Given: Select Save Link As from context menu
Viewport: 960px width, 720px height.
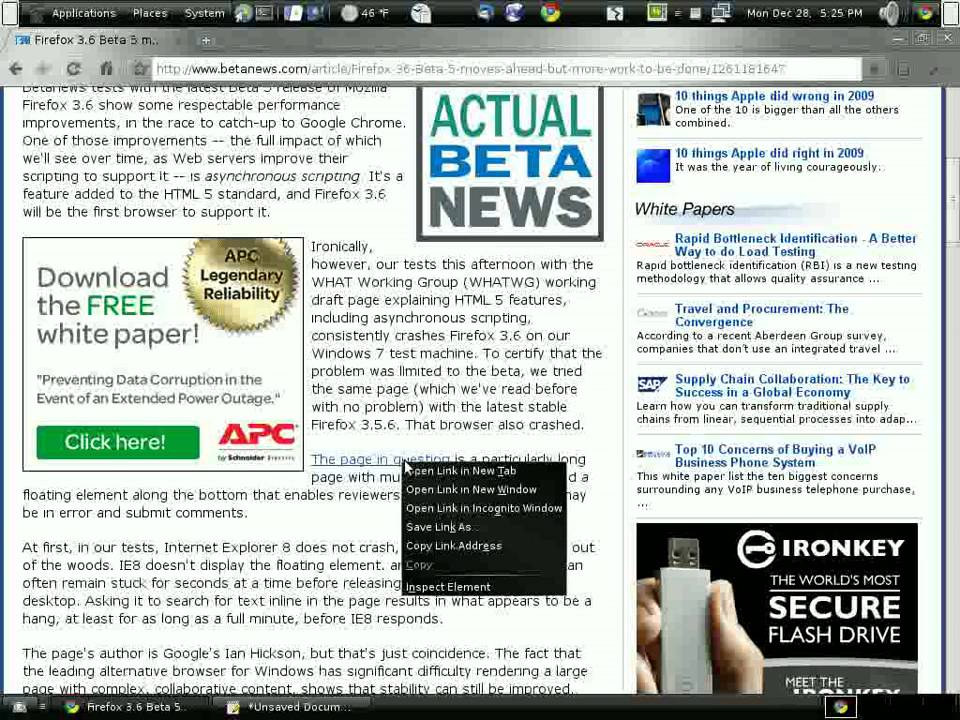Looking at the screenshot, I should tap(484, 527).
